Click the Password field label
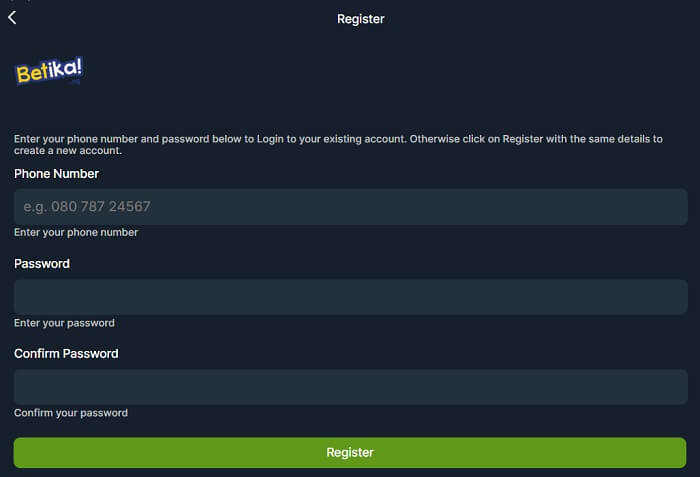This screenshot has height=477, width=700. click(42, 264)
